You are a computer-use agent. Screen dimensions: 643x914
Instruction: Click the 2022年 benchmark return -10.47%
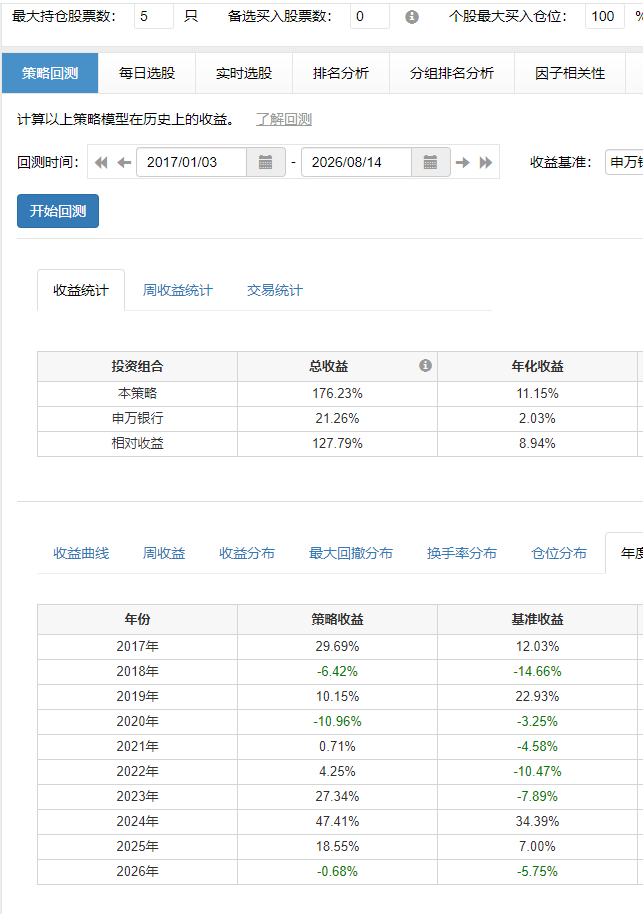537,772
